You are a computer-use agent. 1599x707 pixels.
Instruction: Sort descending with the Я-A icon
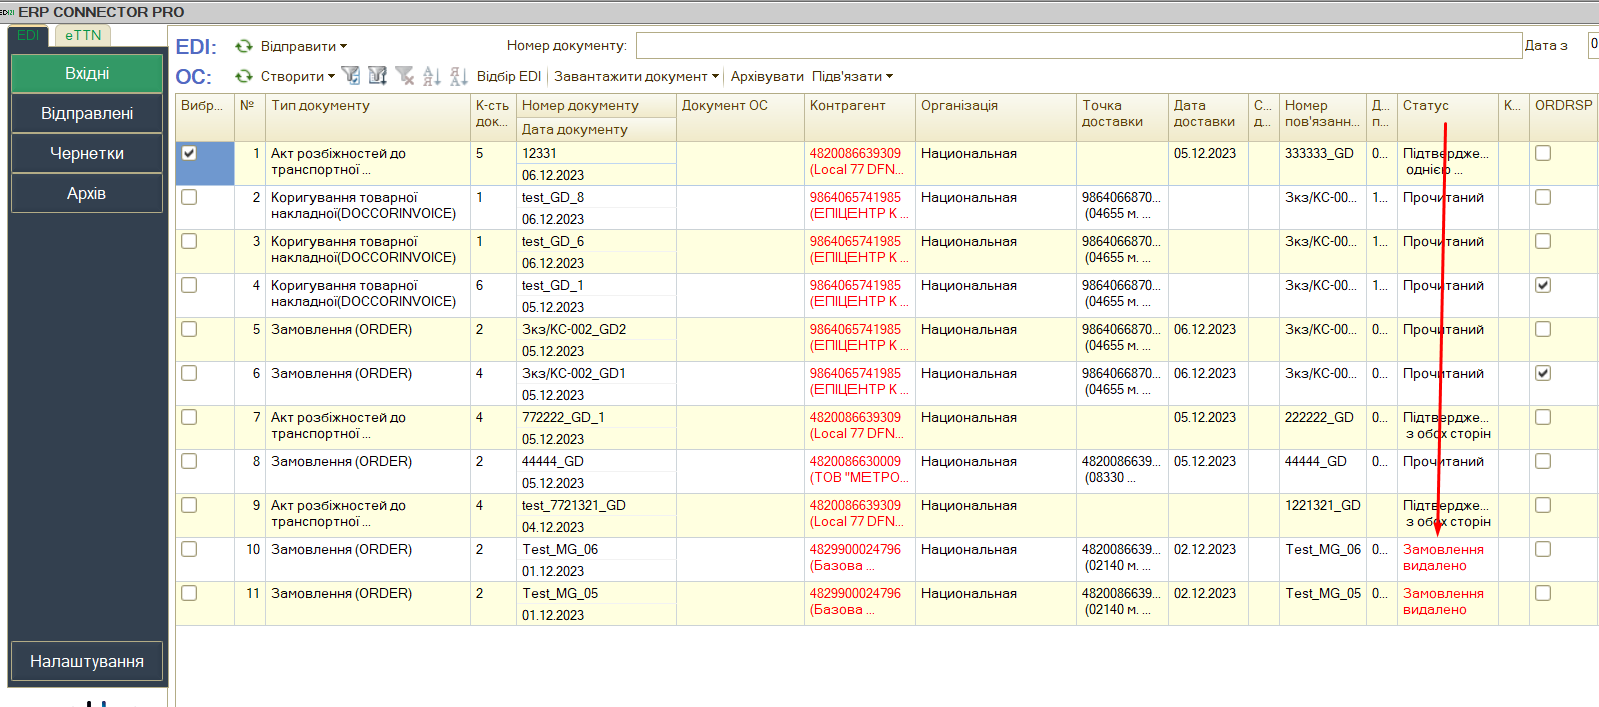click(x=458, y=76)
